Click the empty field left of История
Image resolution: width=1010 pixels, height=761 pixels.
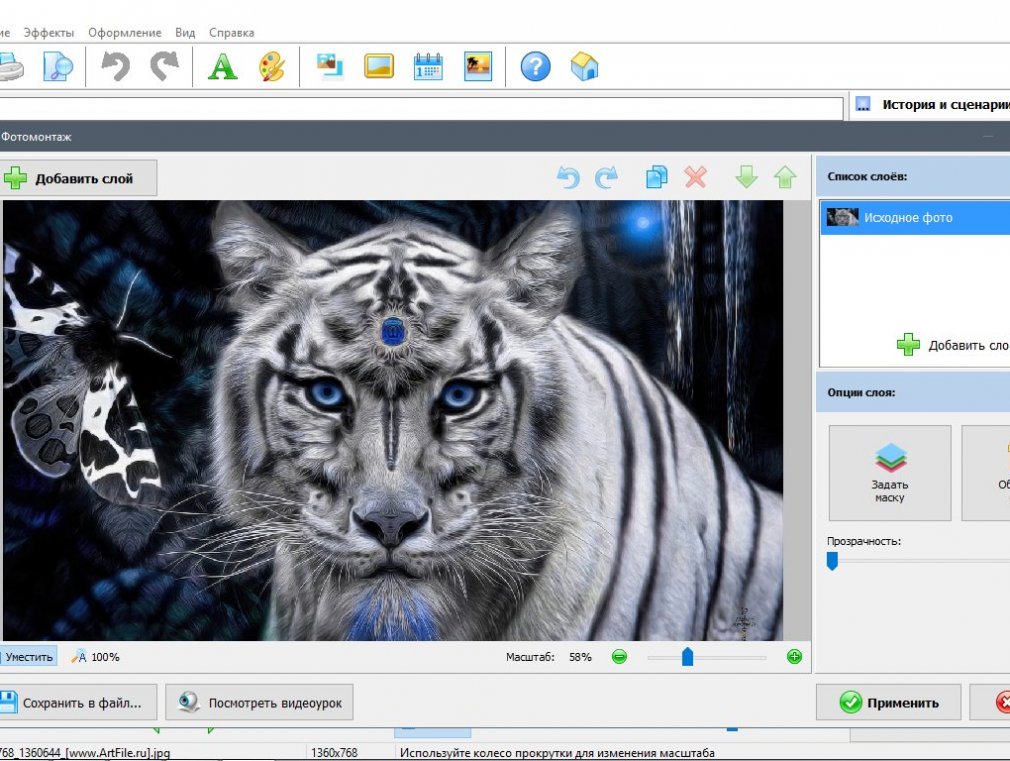[x=421, y=108]
